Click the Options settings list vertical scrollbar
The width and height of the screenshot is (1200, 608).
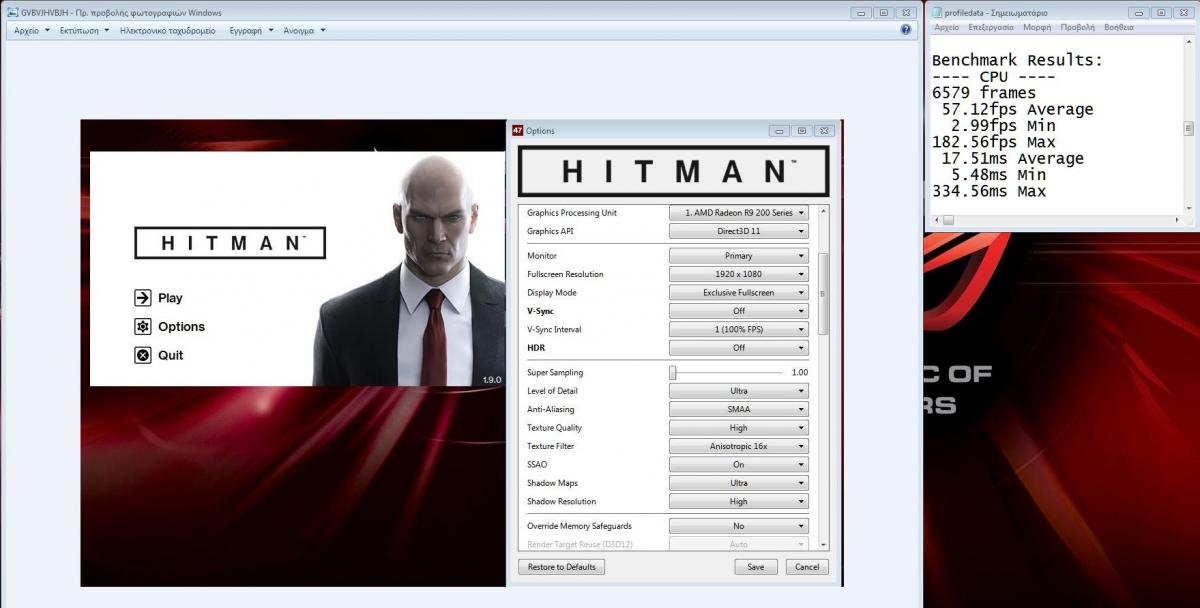point(823,294)
